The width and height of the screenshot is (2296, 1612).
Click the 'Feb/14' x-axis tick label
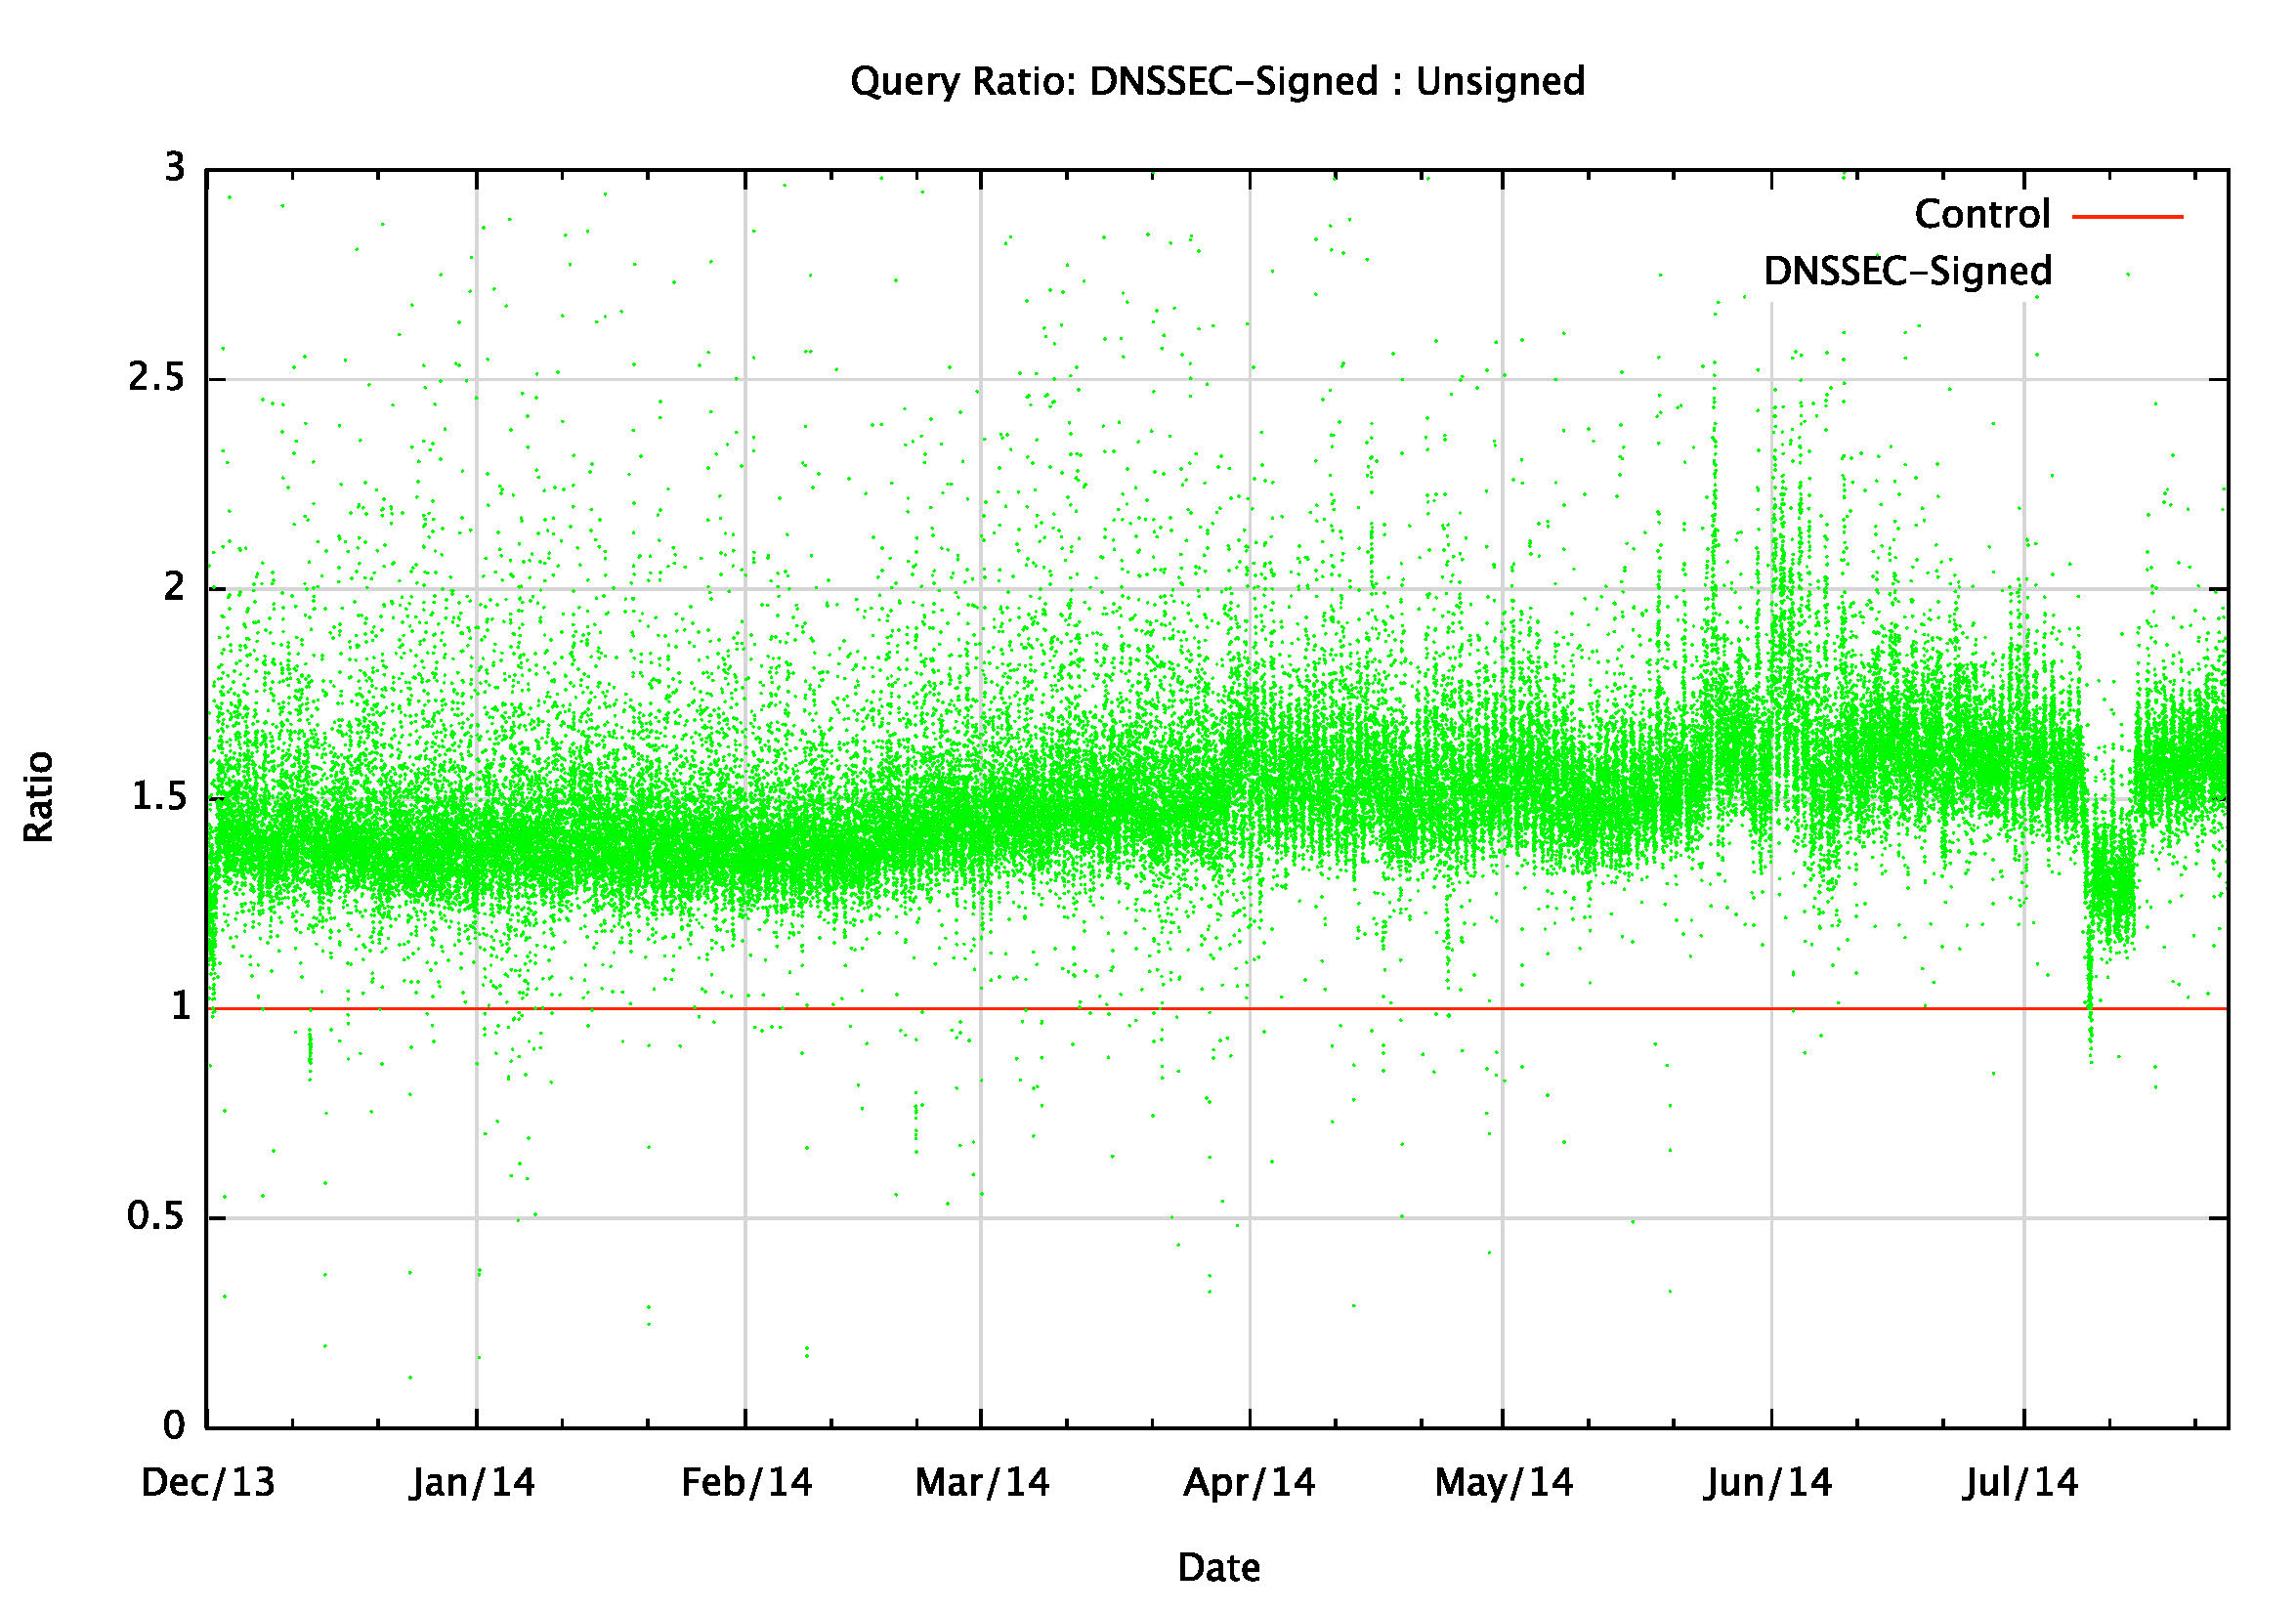coord(746,1482)
